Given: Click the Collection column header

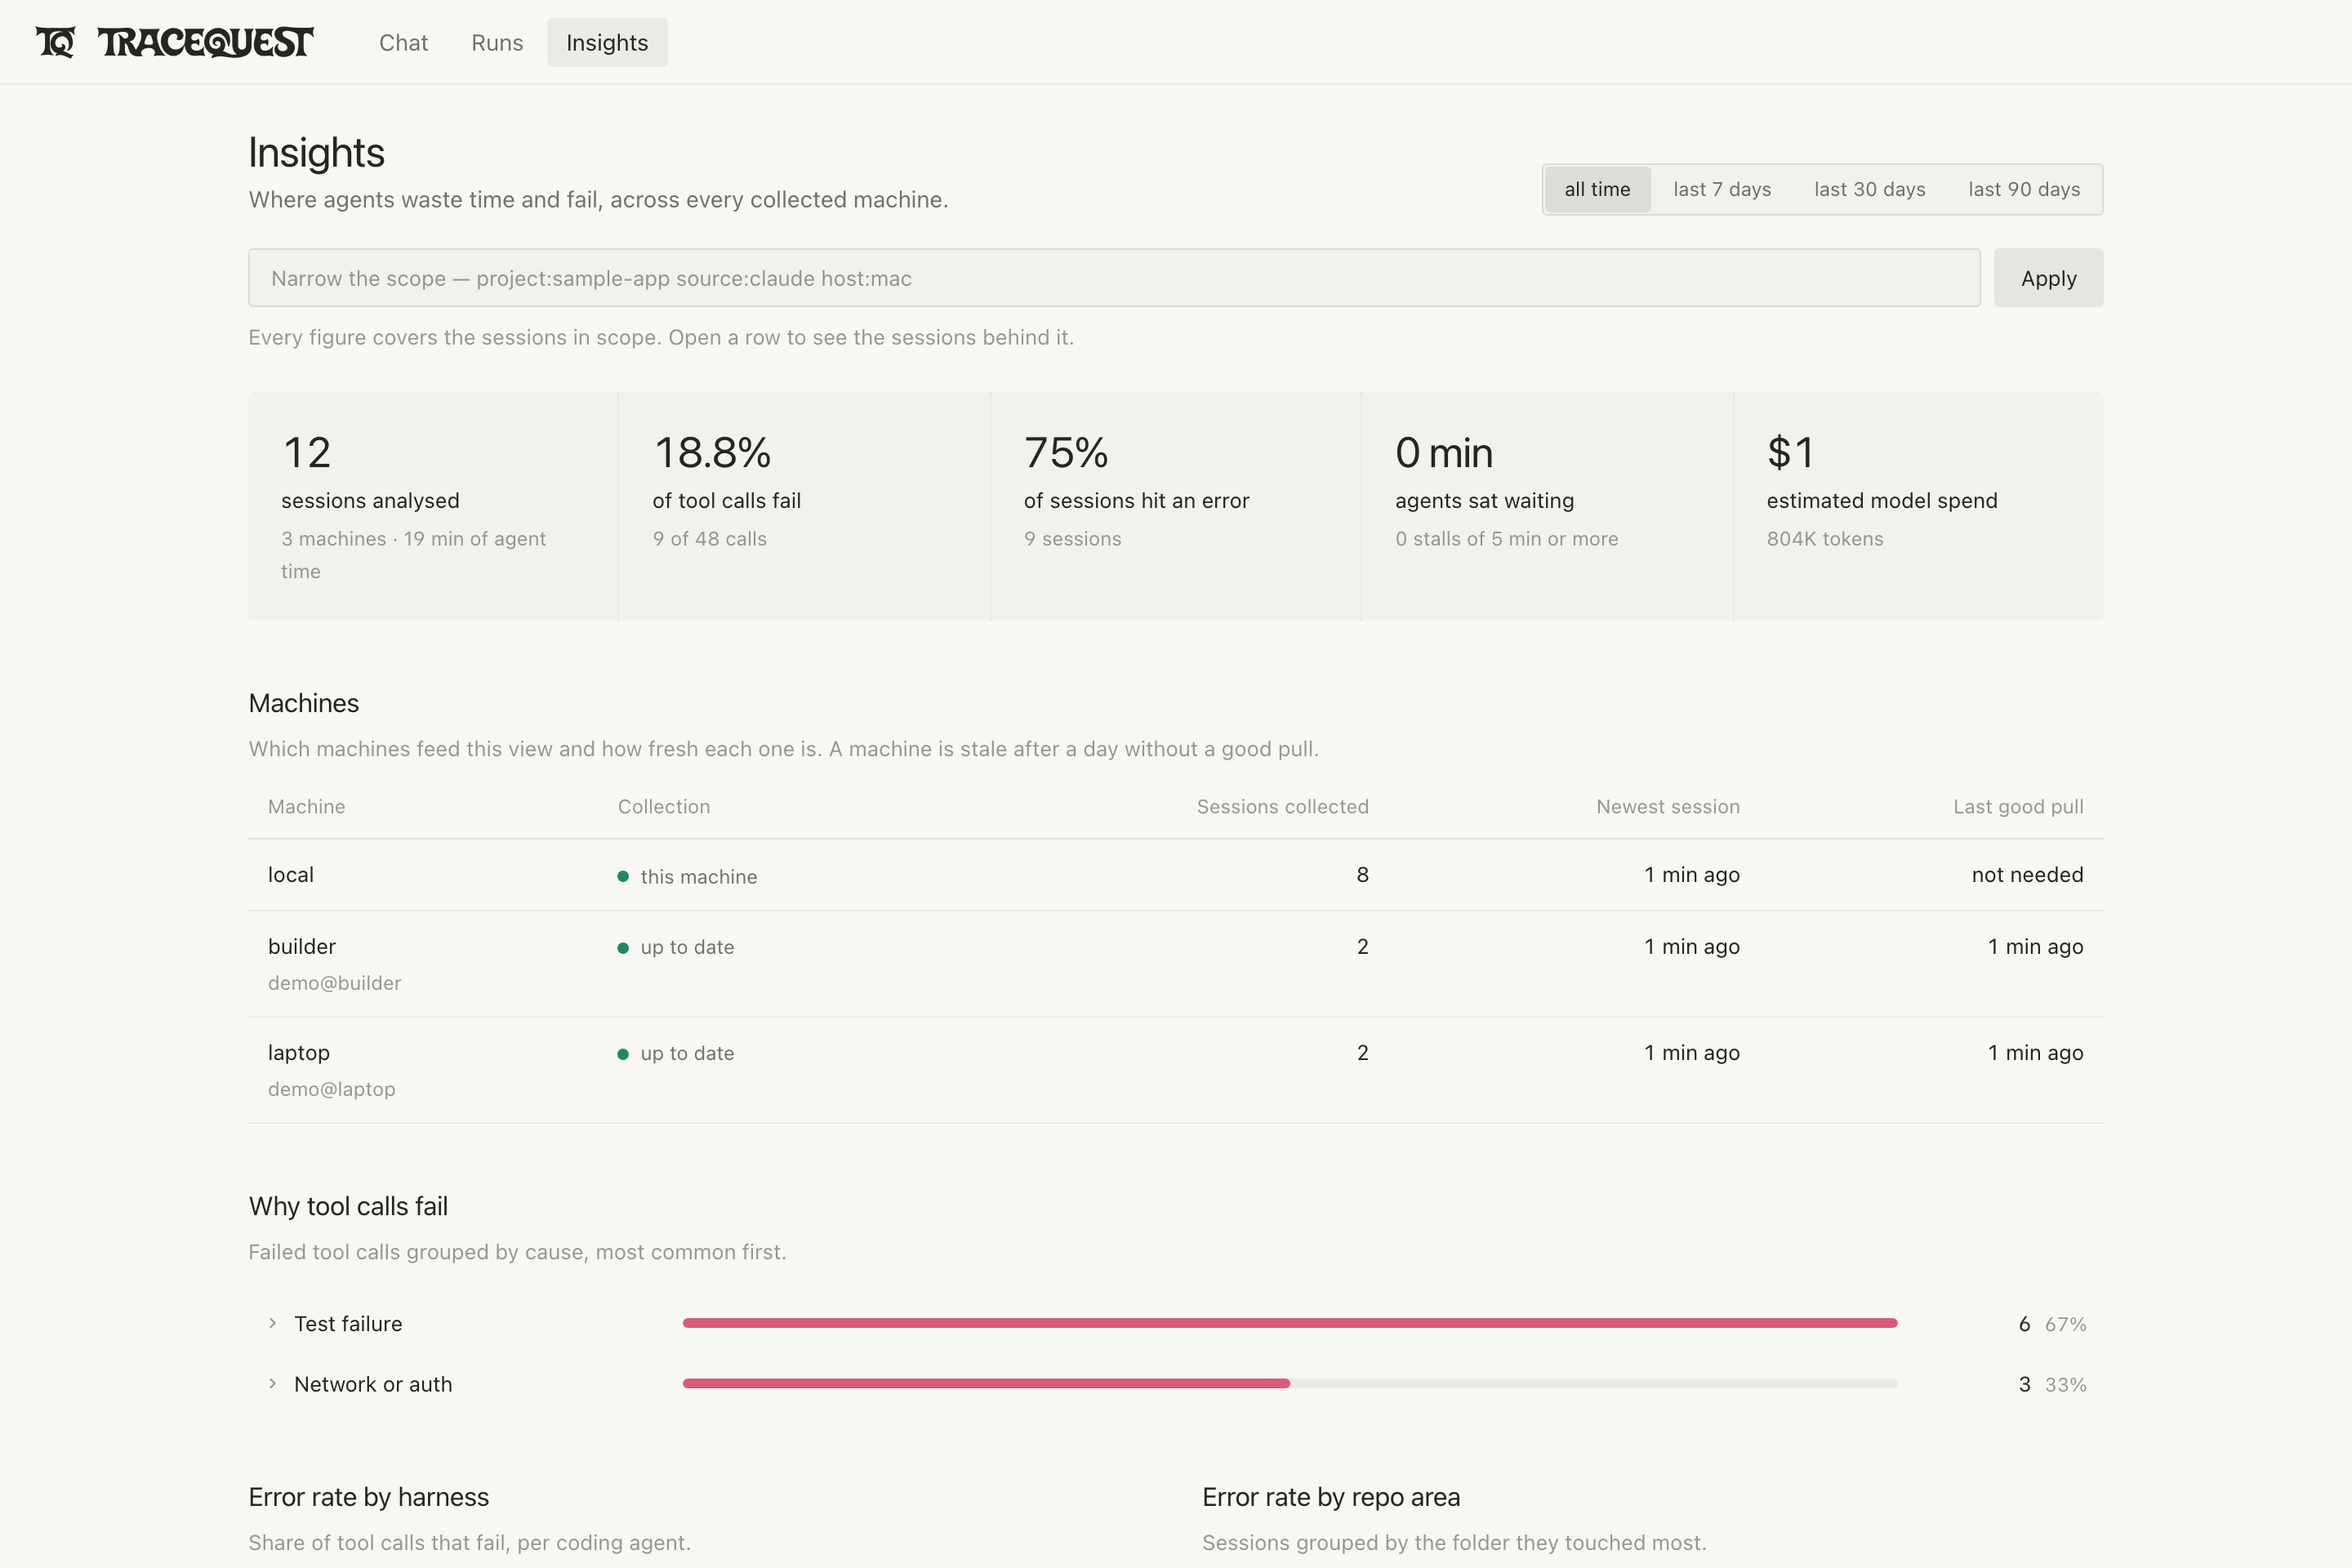Looking at the screenshot, I should click(x=664, y=807).
